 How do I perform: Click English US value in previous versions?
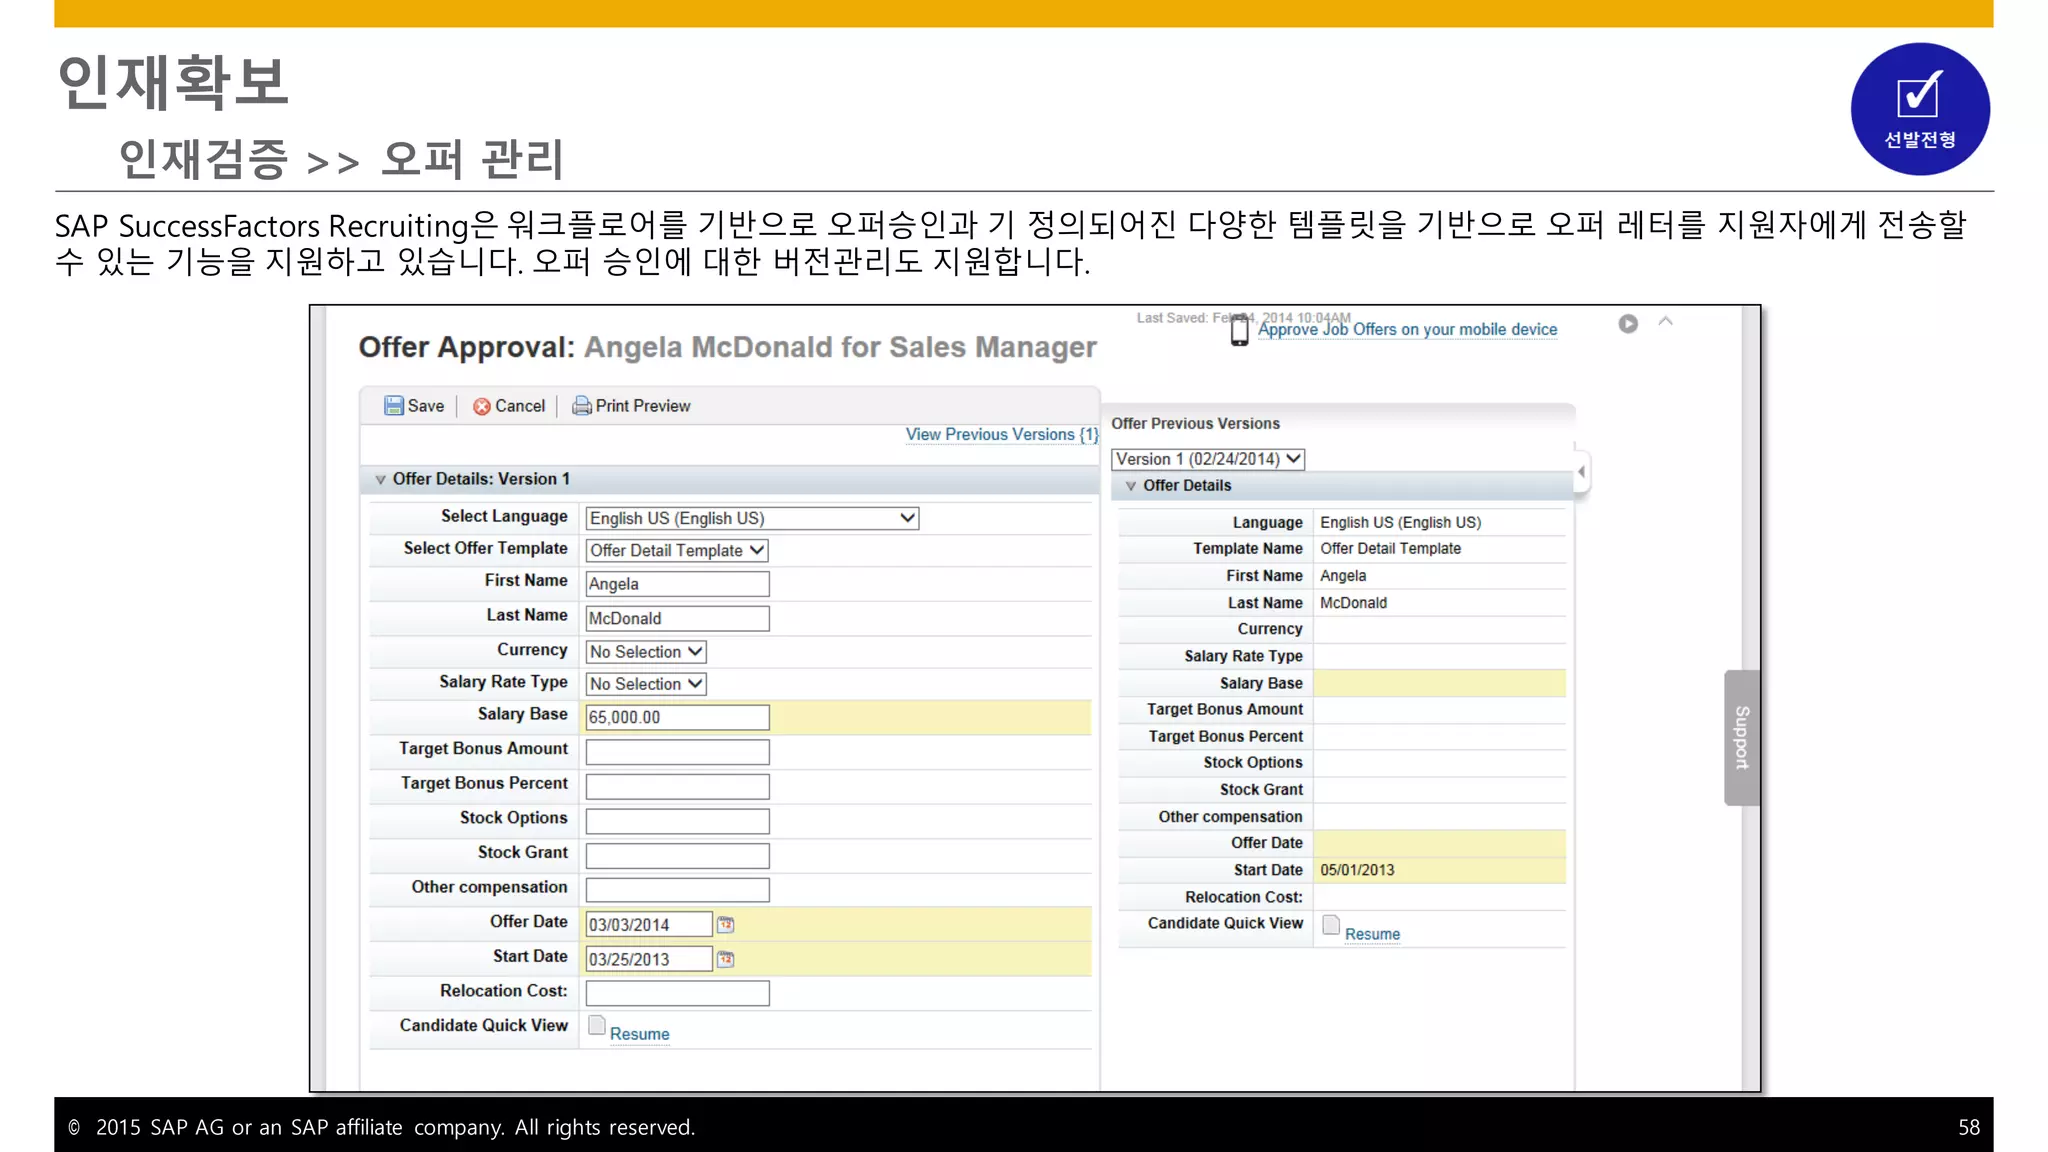click(1400, 522)
